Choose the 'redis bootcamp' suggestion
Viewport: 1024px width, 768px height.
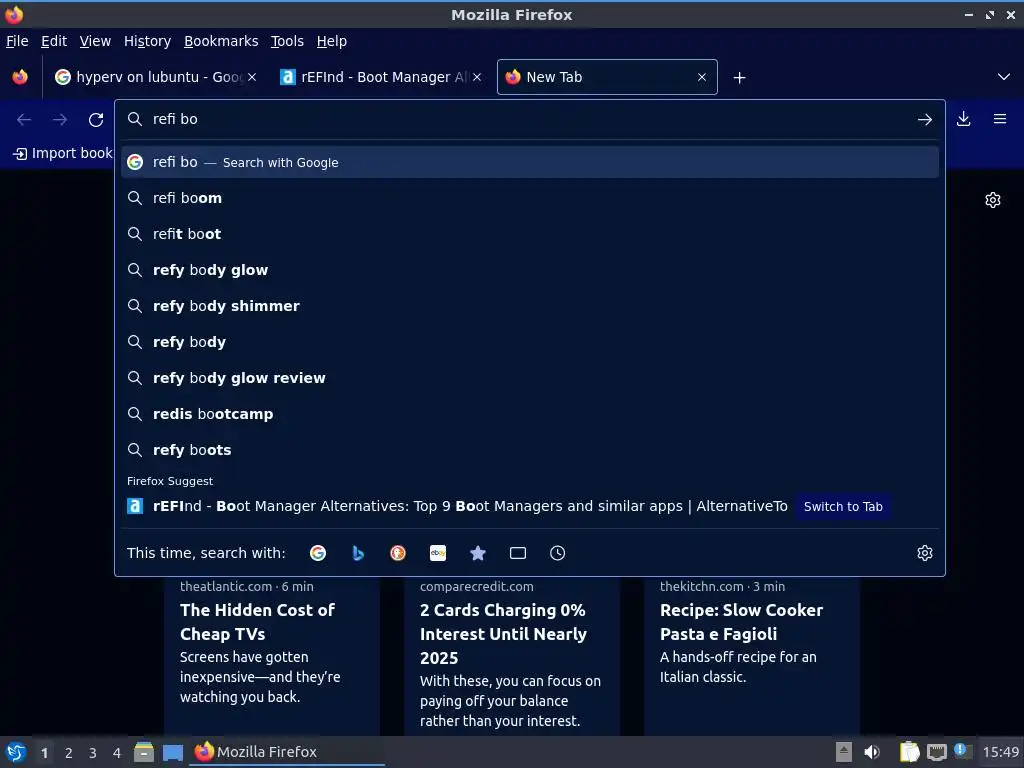click(530, 414)
